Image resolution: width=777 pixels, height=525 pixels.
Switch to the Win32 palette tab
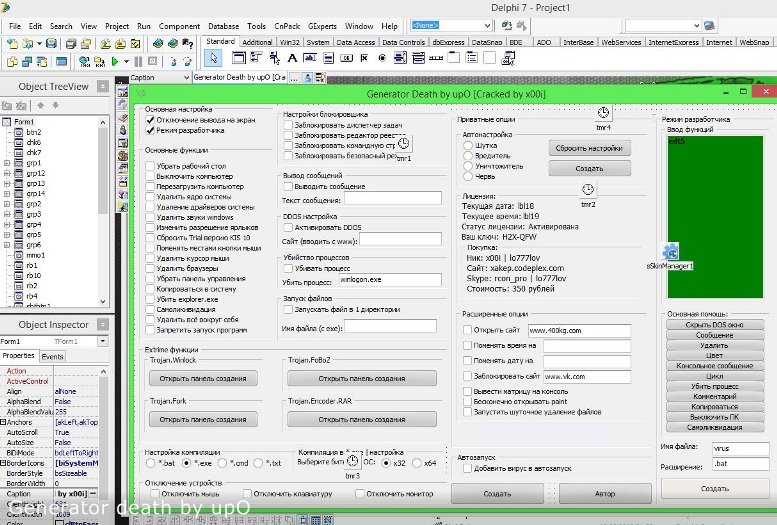click(x=289, y=43)
